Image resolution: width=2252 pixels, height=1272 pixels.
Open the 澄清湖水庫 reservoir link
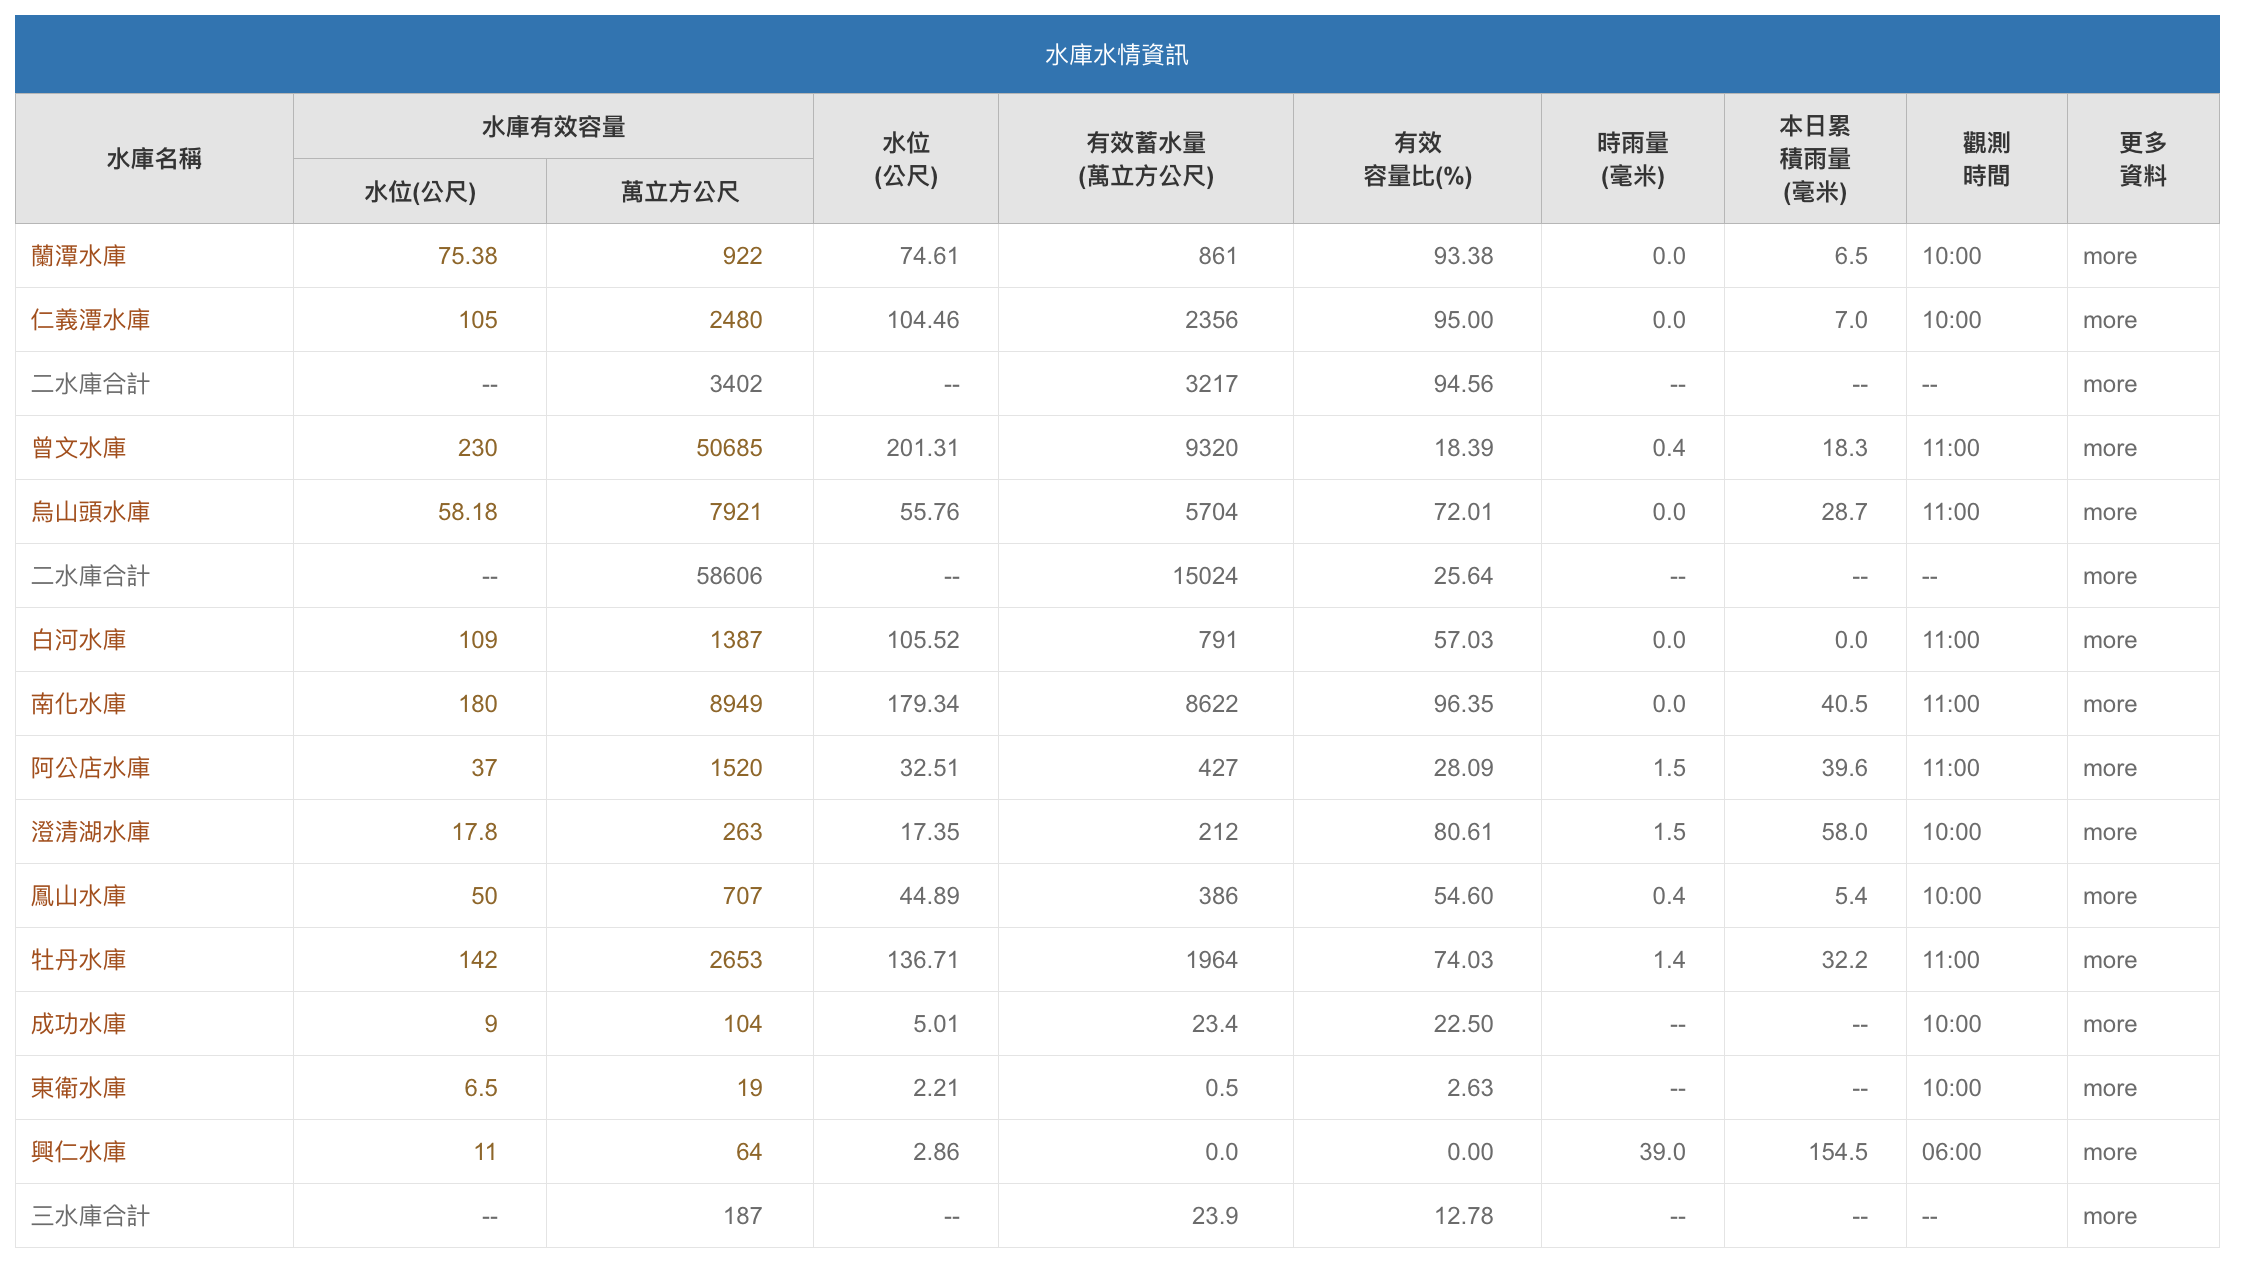pos(90,832)
